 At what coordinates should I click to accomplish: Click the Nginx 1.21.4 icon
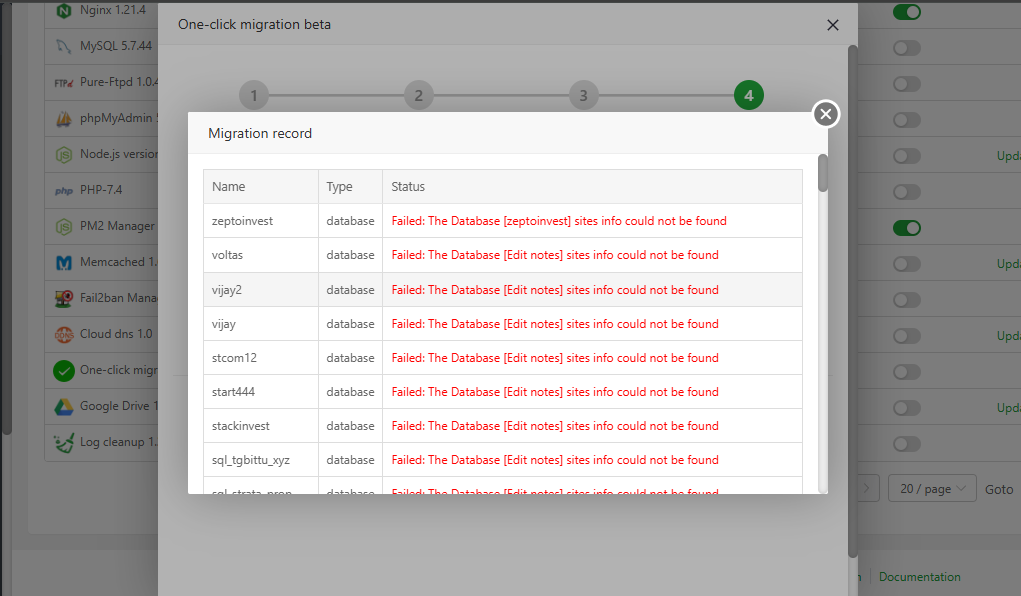click(64, 11)
